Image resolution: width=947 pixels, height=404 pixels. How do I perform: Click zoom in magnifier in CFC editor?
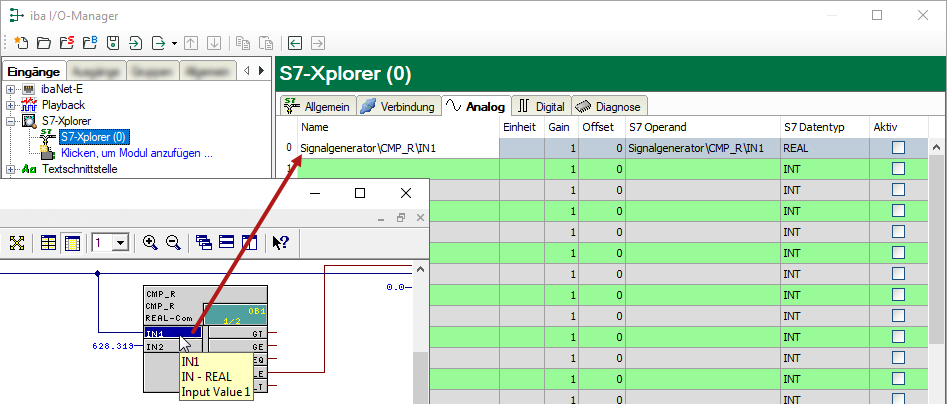click(150, 242)
